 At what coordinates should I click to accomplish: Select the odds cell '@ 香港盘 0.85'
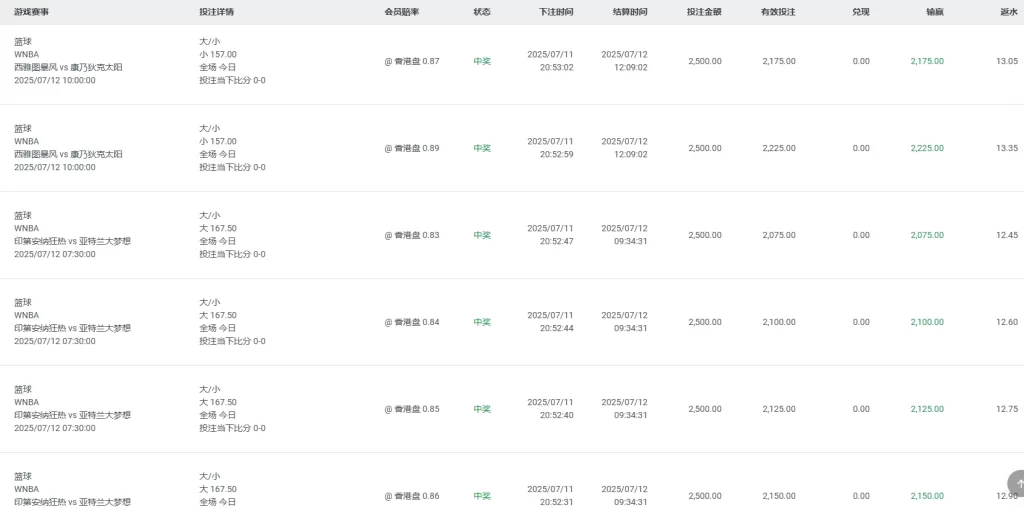(x=412, y=409)
